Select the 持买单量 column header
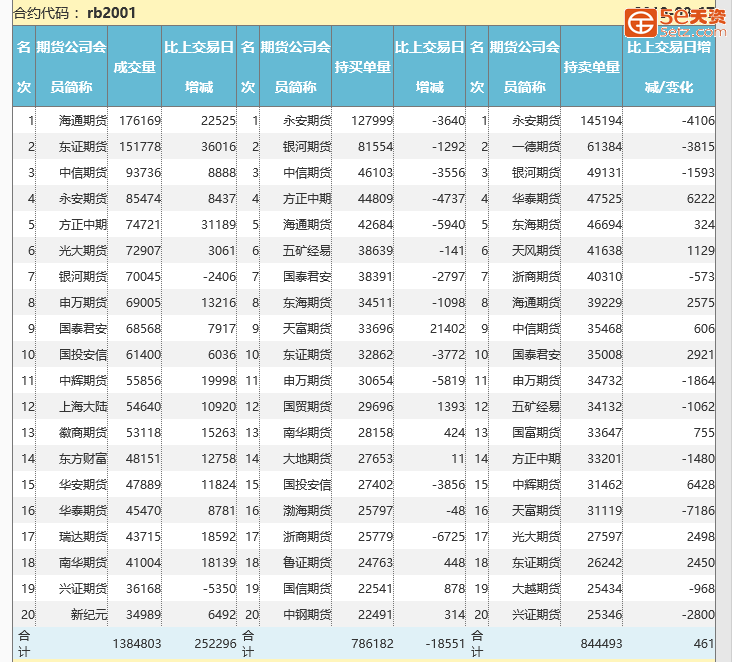732x662 pixels. [x=362, y=67]
